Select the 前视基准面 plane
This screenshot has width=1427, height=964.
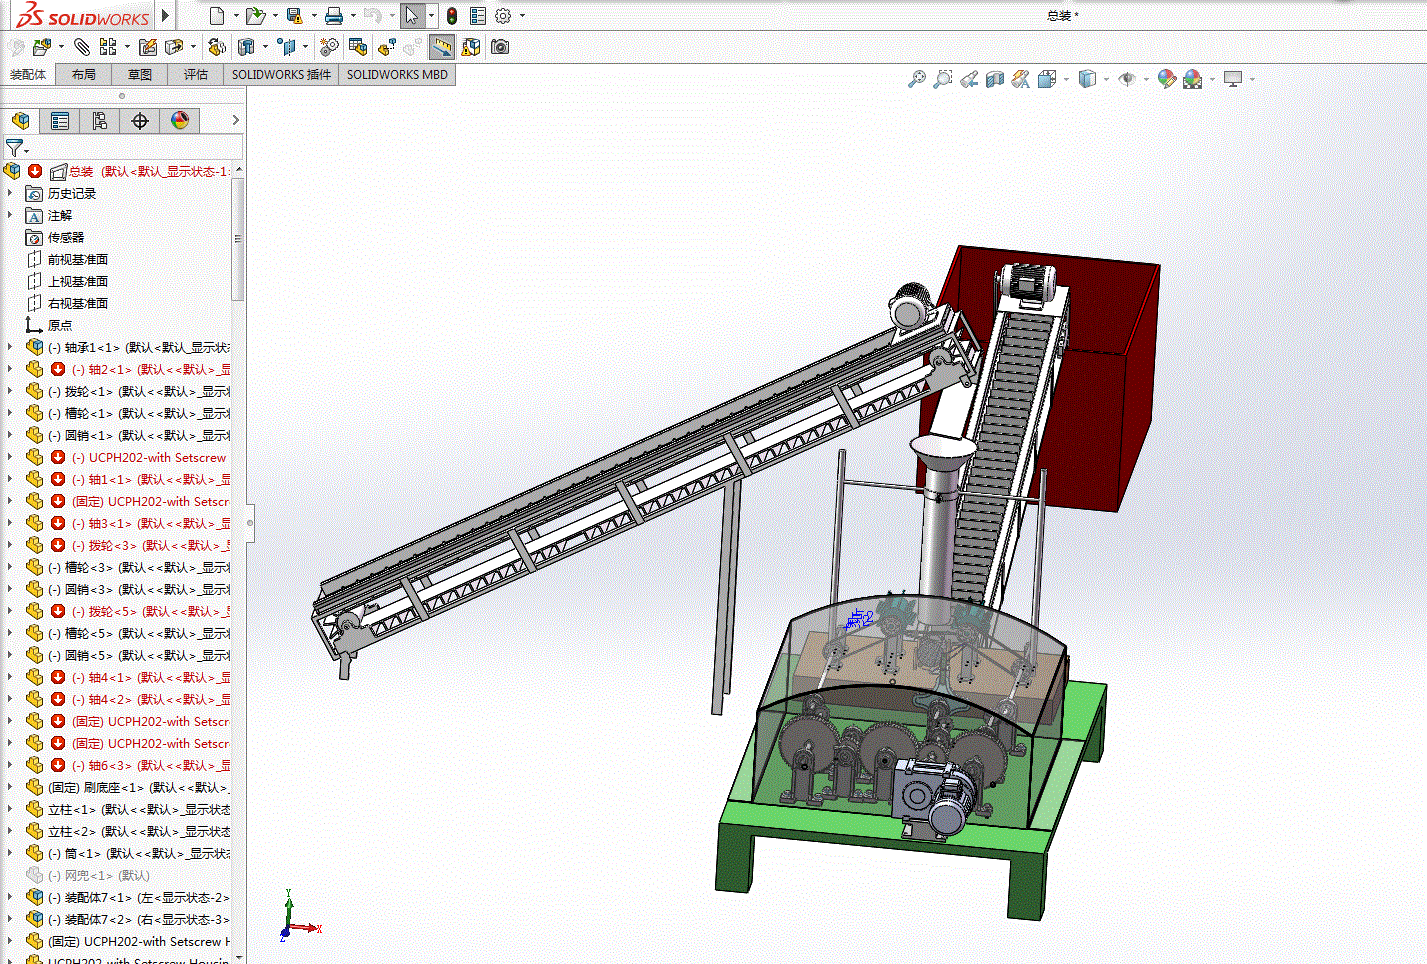tap(78, 259)
